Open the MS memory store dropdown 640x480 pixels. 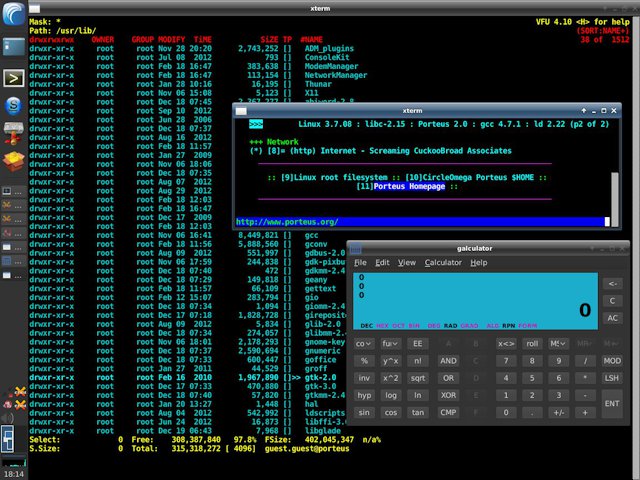click(558, 344)
